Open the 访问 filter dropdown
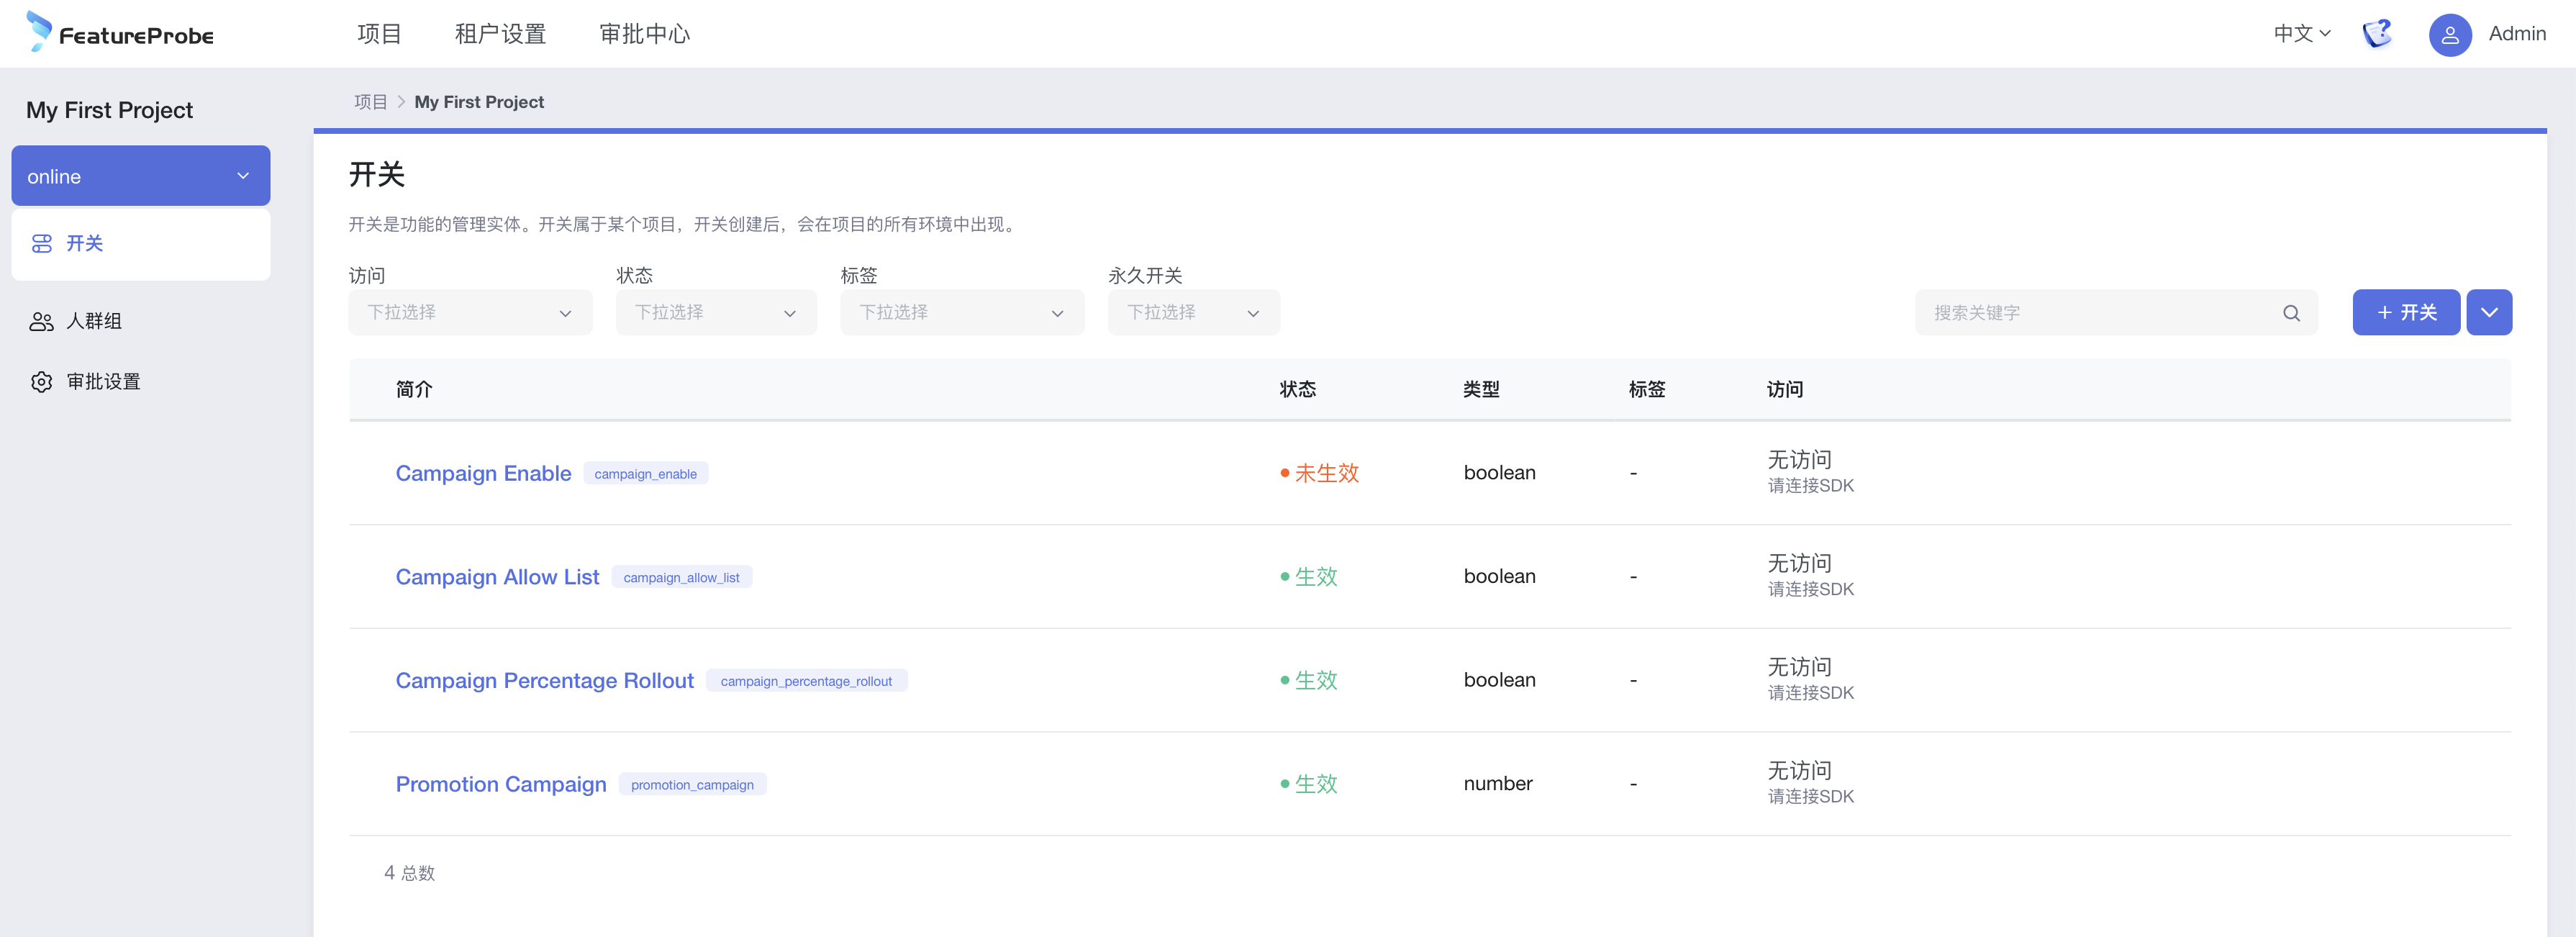Image resolution: width=2576 pixels, height=937 pixels. click(469, 313)
